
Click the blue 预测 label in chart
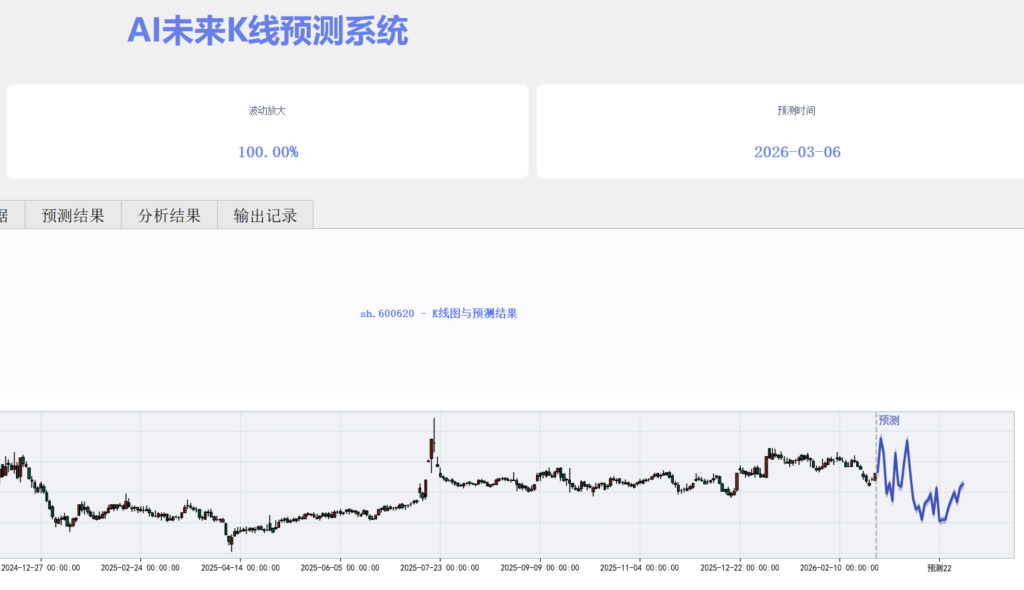889,420
